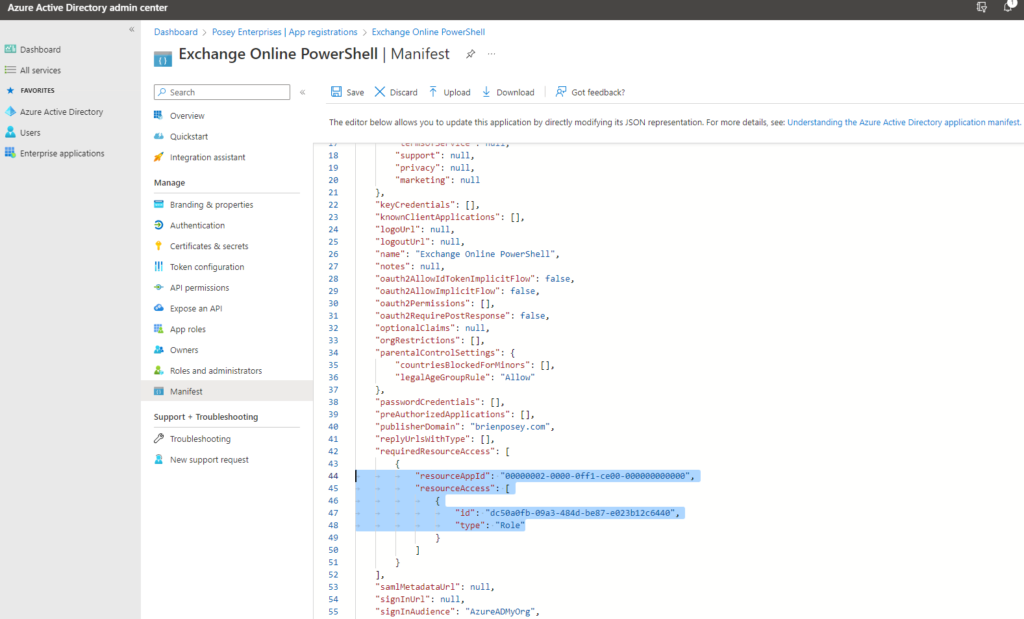Viewport: 1024px width, 619px height.
Task: Click the "type": "Role" line
Action: (490, 525)
